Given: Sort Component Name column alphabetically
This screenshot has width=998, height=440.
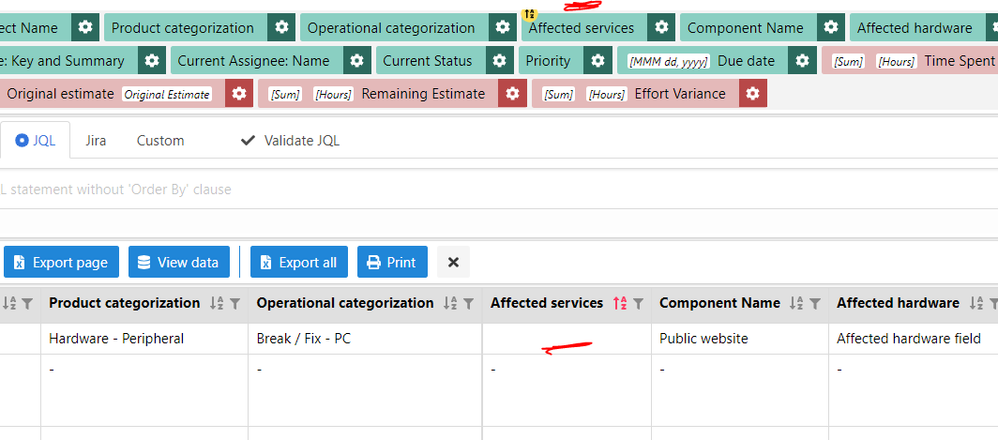Looking at the screenshot, I should click(797, 304).
